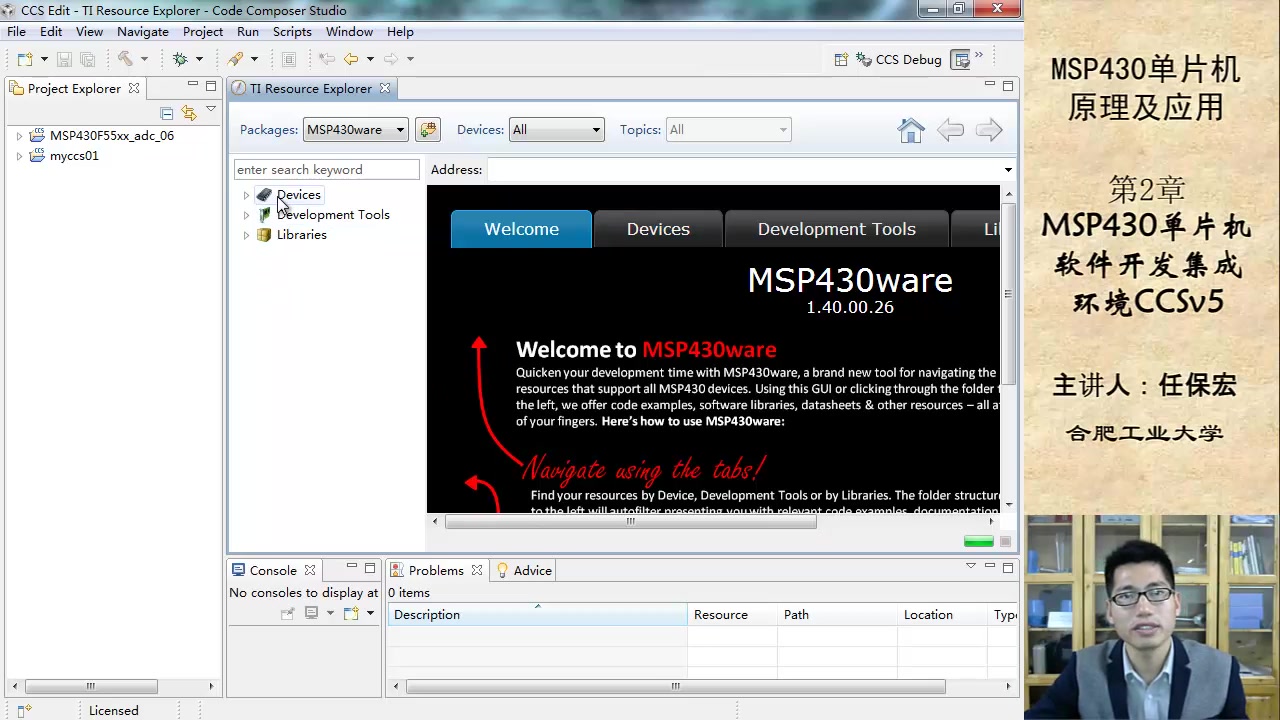1280x720 pixels.
Task: Click Resource Explorer back arrow icon
Action: click(x=950, y=130)
